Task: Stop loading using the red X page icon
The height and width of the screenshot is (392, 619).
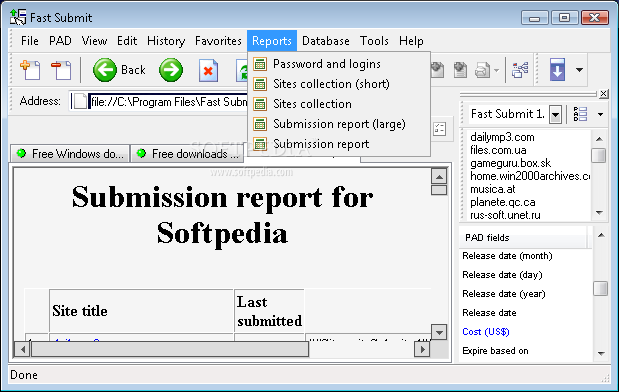Action: (x=208, y=70)
